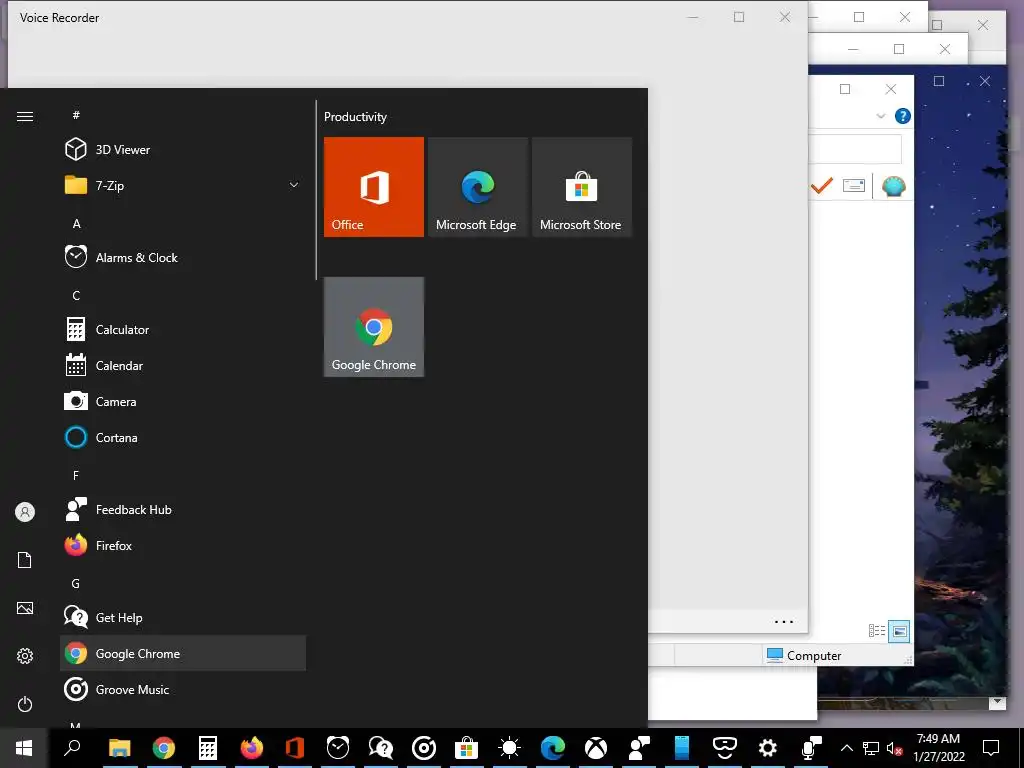Open Feedback Hub from the Start menu list
The width and height of the screenshot is (1024, 768).
coord(183,509)
